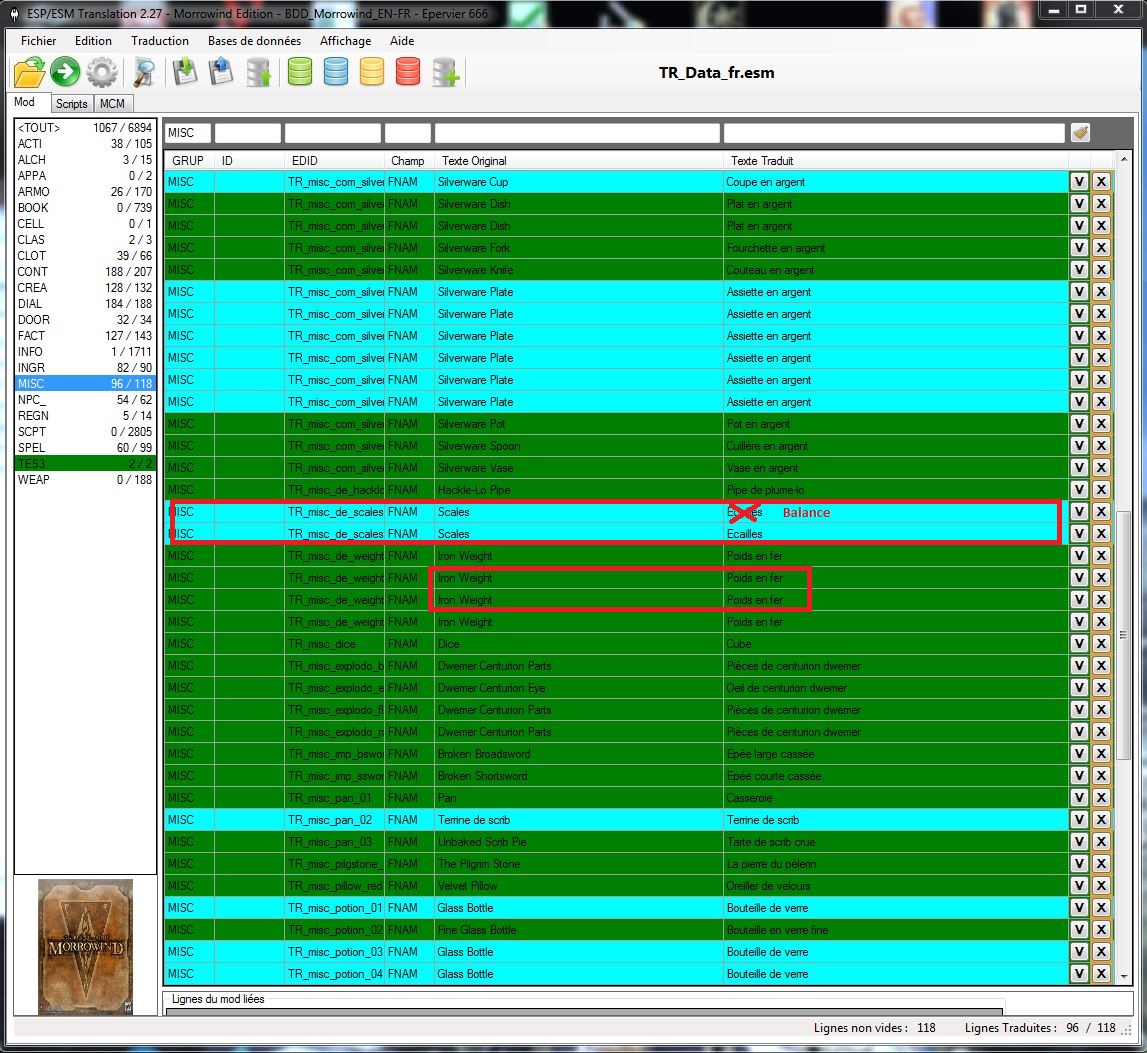The width and height of the screenshot is (1147, 1053).
Task: Click the open folder icon in toolbar
Action: [30, 72]
